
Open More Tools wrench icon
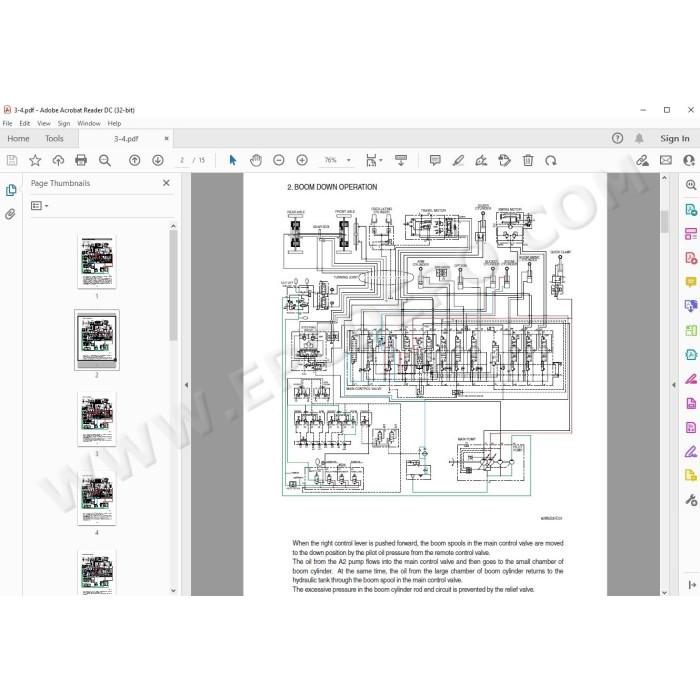click(691, 500)
